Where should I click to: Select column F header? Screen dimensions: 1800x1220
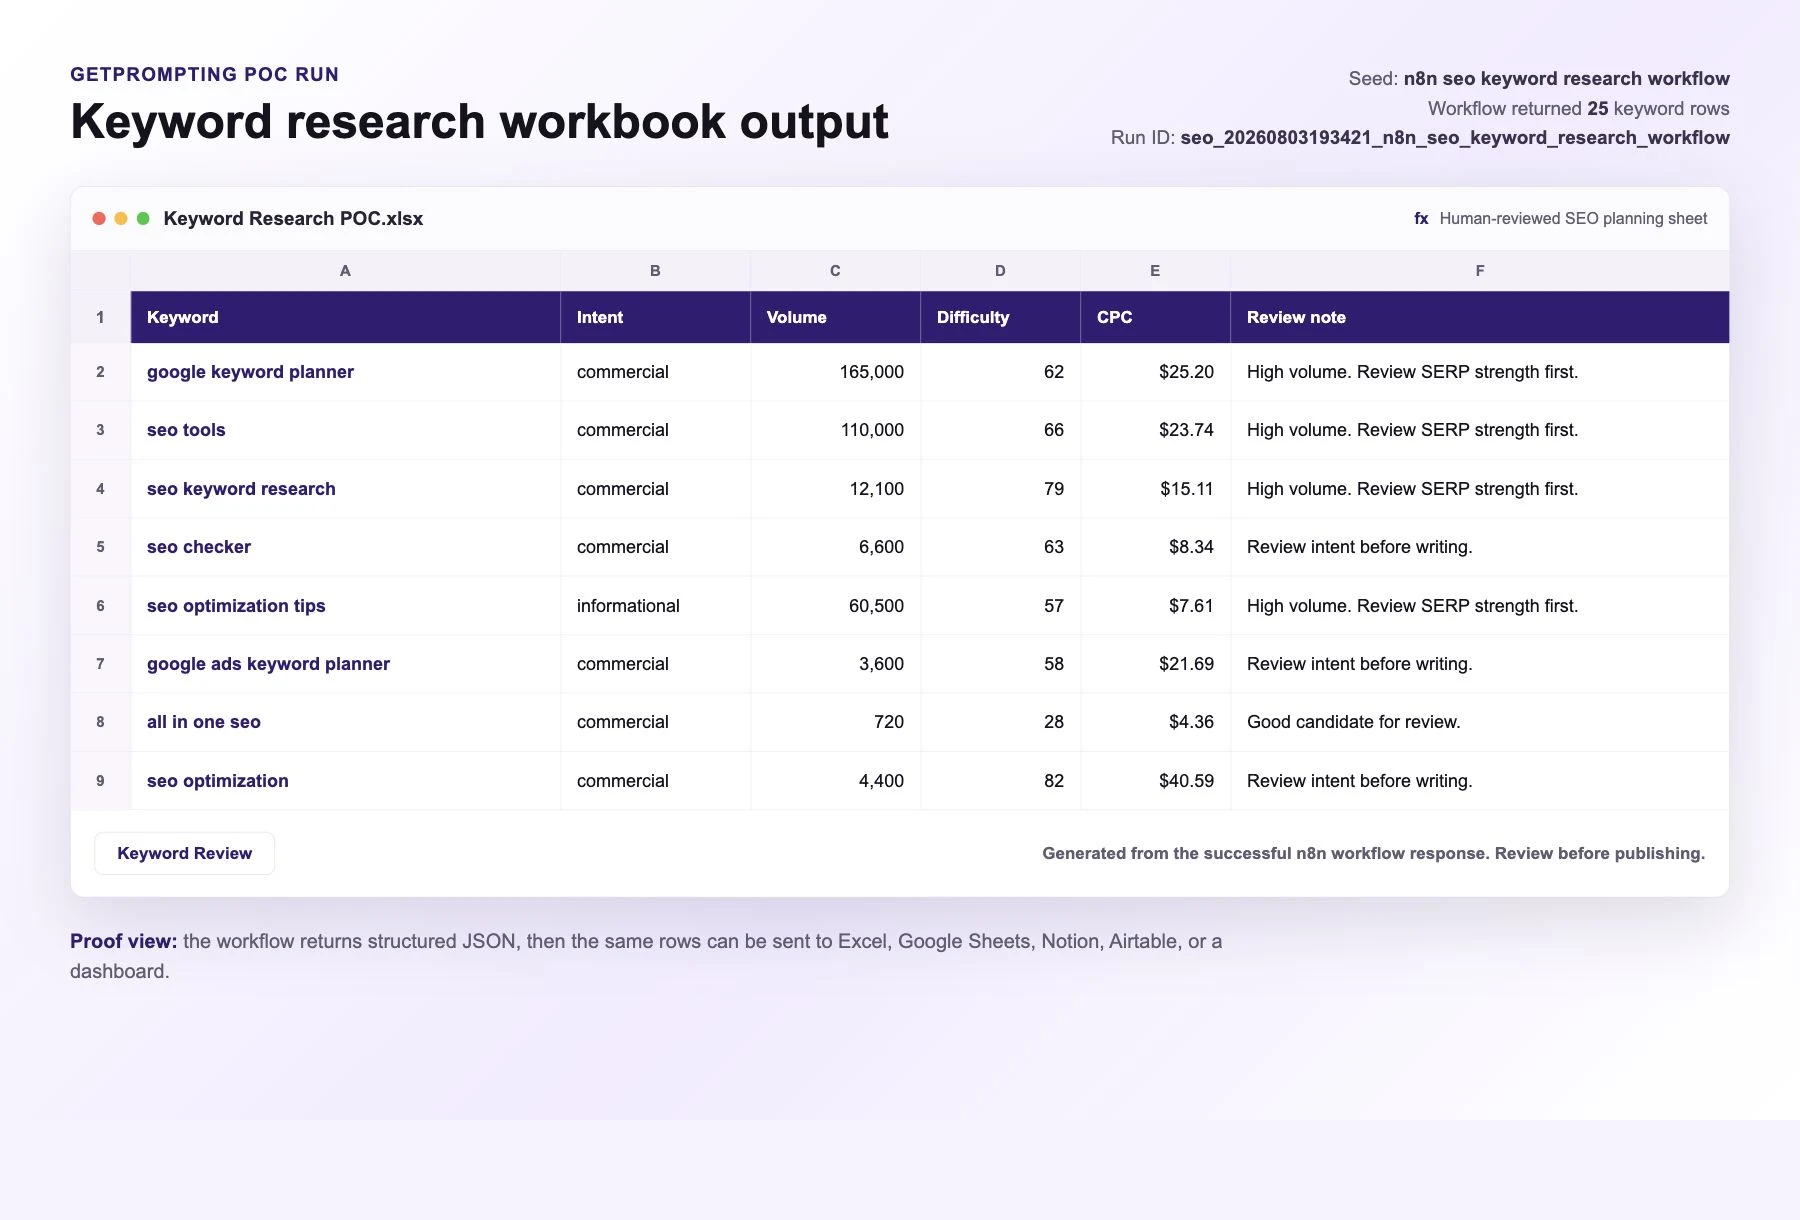pyautogui.click(x=1480, y=270)
